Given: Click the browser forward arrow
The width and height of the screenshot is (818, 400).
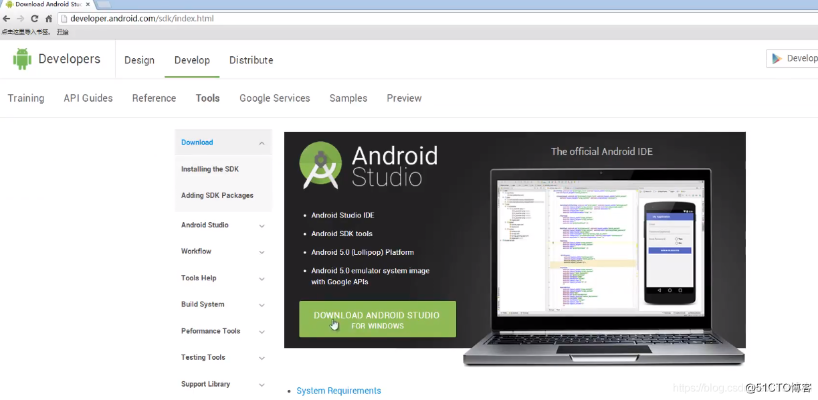Looking at the screenshot, I should (19, 19).
